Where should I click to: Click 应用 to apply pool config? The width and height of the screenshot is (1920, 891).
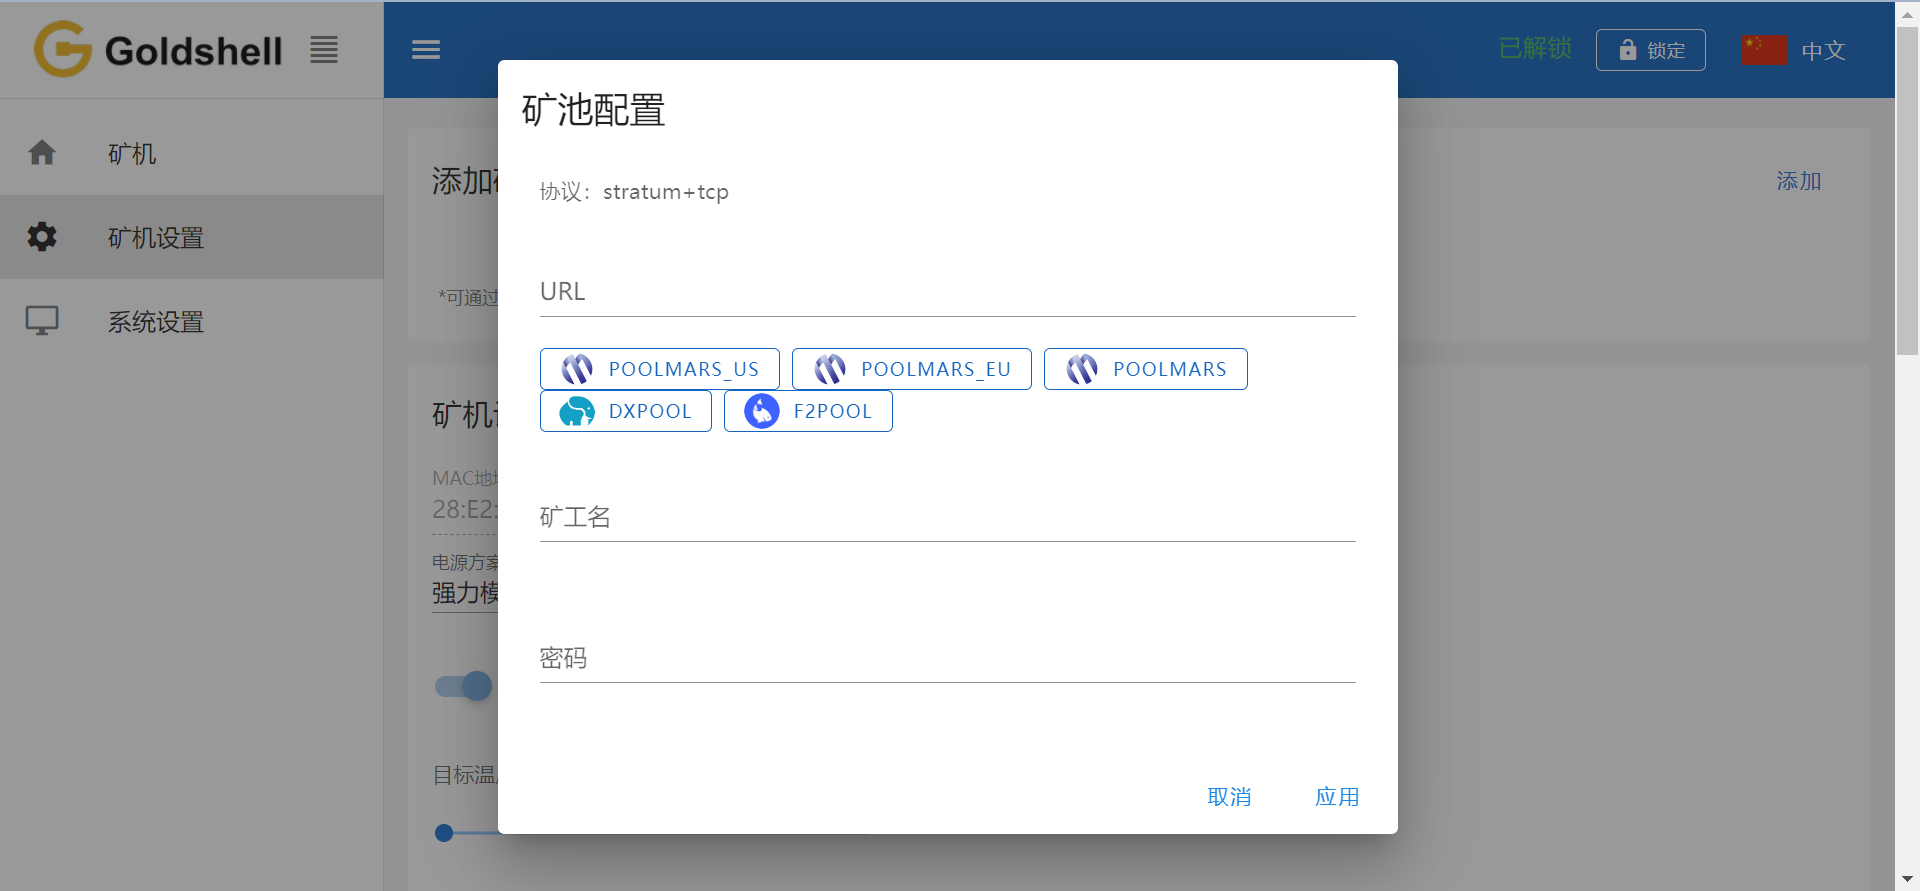click(x=1337, y=797)
